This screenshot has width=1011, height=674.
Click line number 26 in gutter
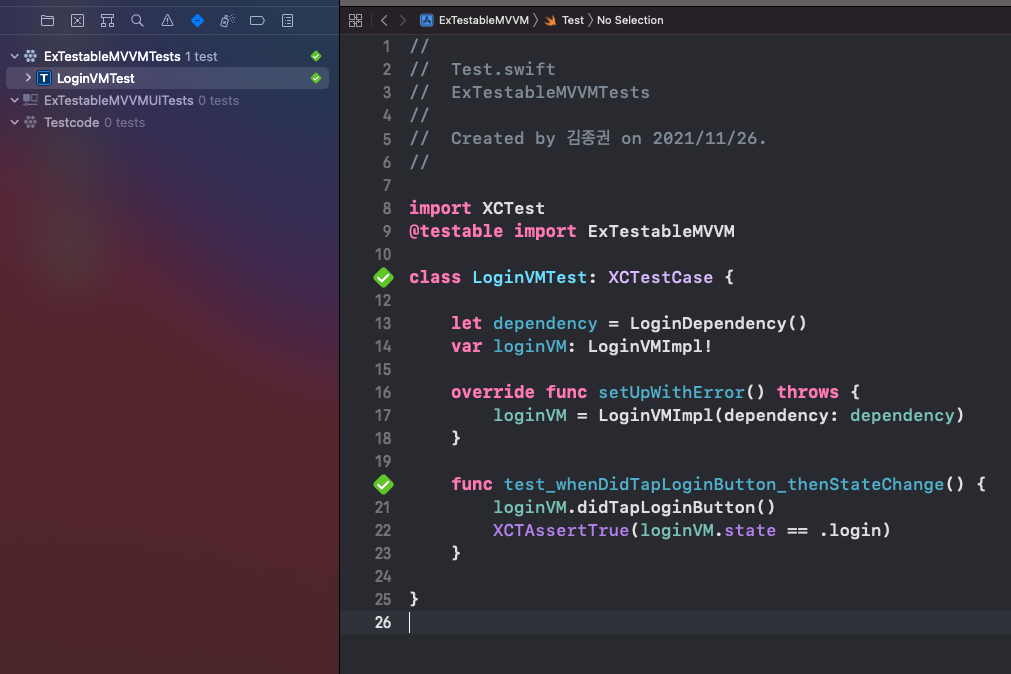coord(383,622)
